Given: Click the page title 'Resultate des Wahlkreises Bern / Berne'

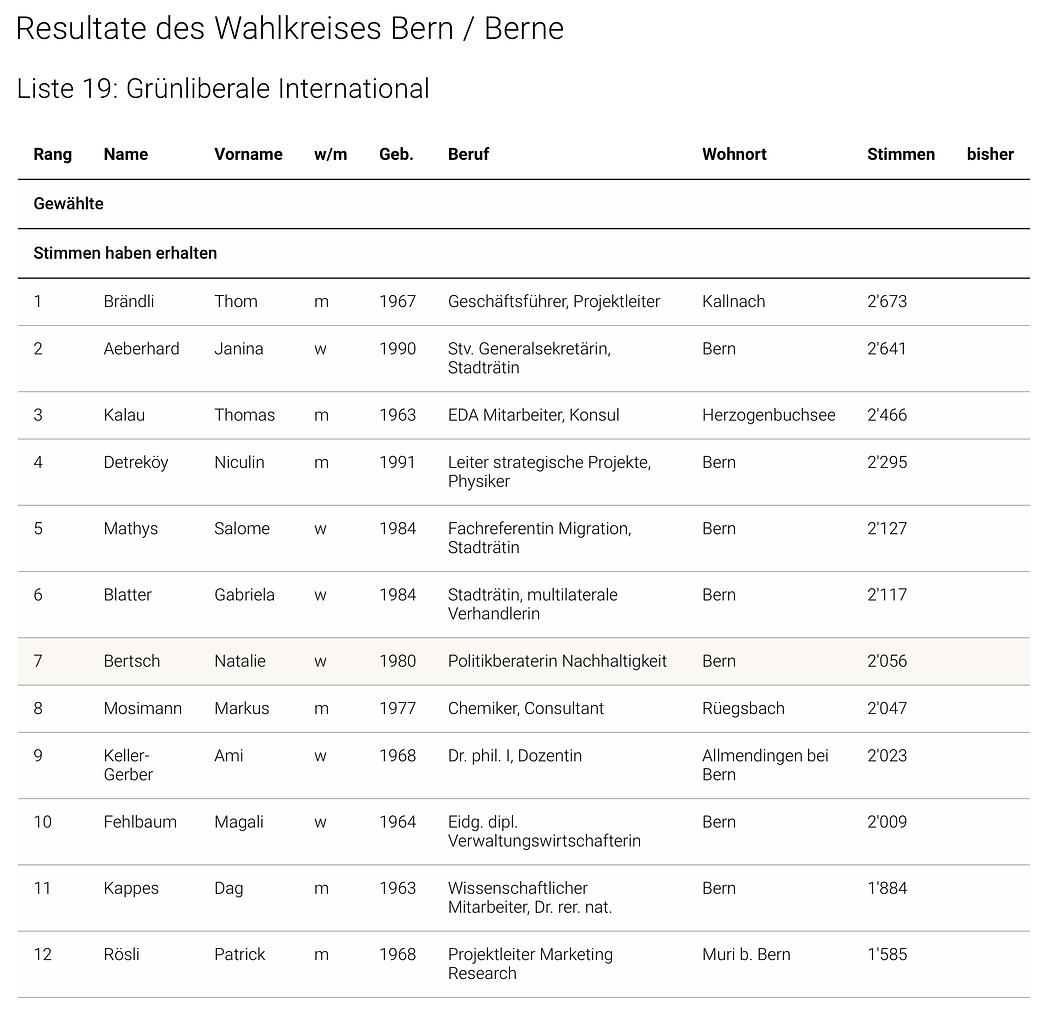Looking at the screenshot, I should pyautogui.click(x=289, y=28).
